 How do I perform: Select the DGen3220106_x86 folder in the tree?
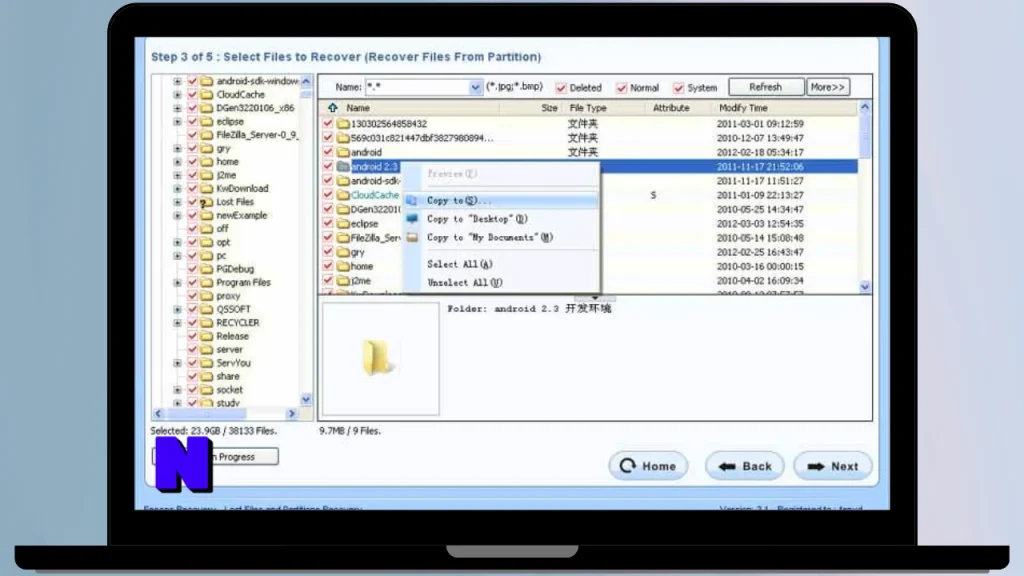255,108
